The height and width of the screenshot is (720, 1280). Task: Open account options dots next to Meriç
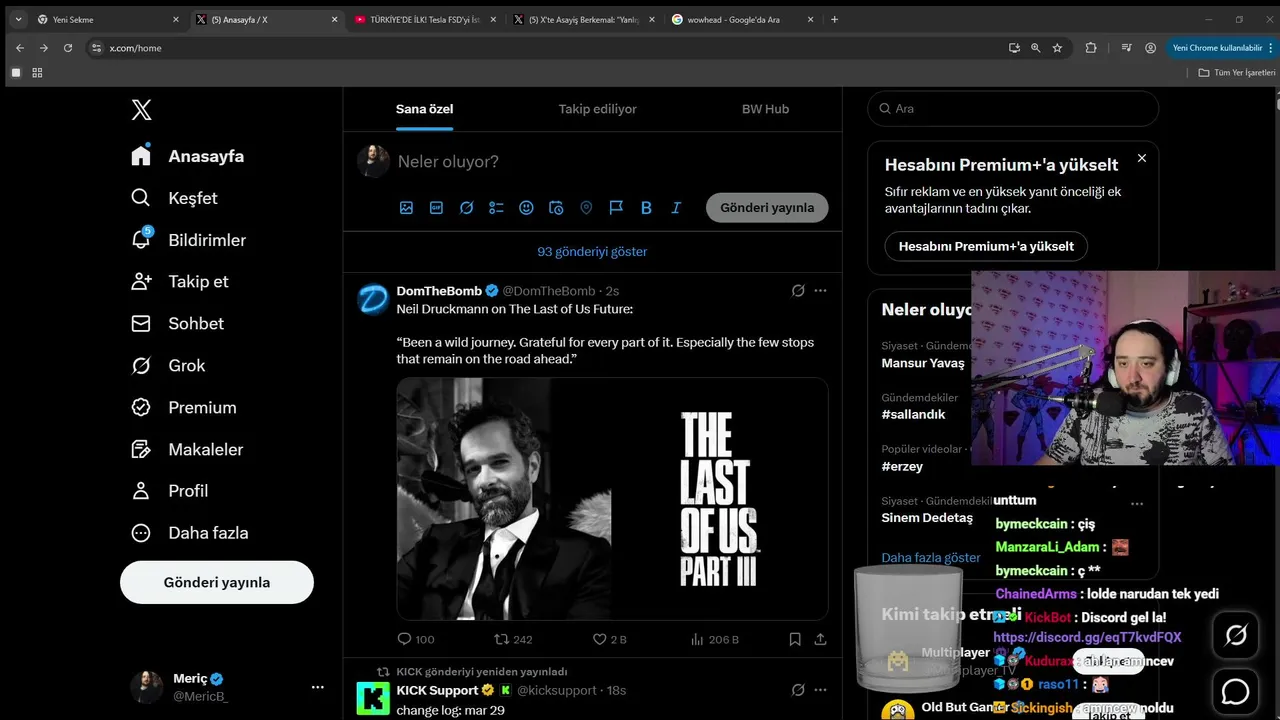(317, 687)
